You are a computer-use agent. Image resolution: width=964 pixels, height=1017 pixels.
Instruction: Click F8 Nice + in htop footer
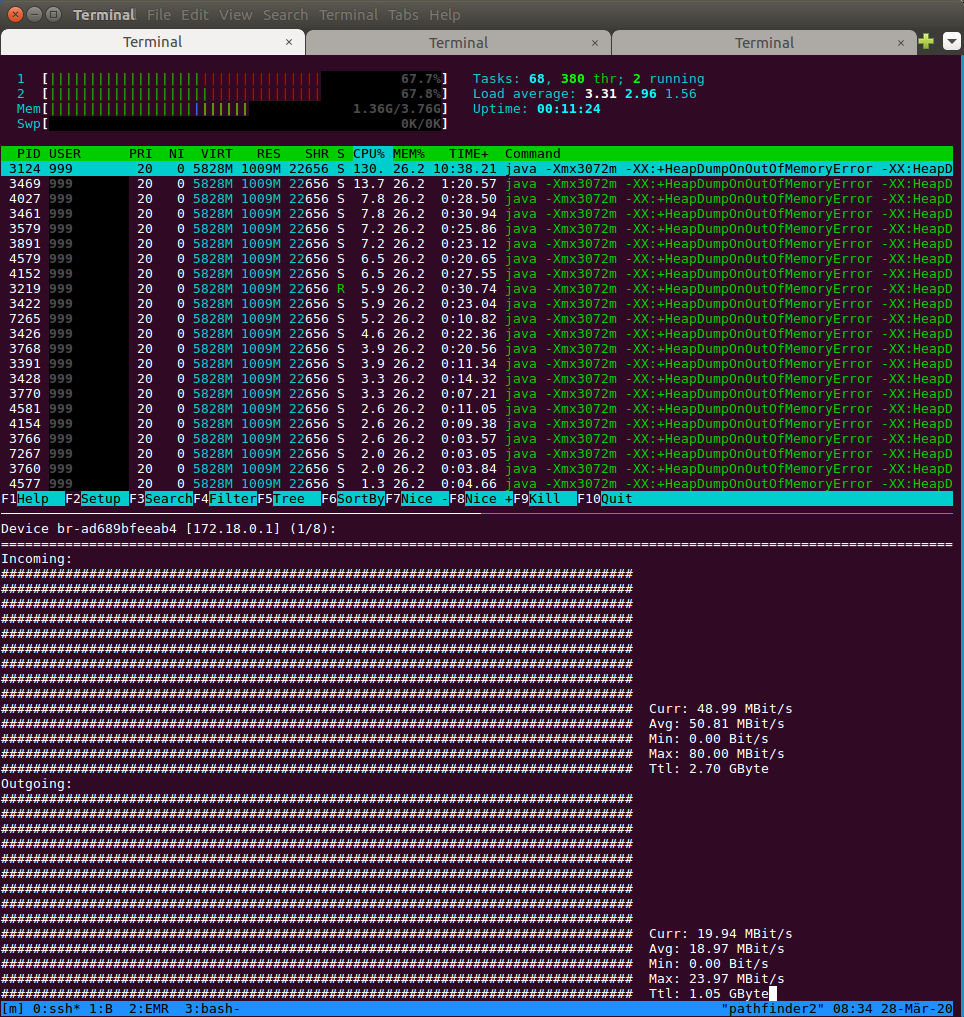point(481,499)
